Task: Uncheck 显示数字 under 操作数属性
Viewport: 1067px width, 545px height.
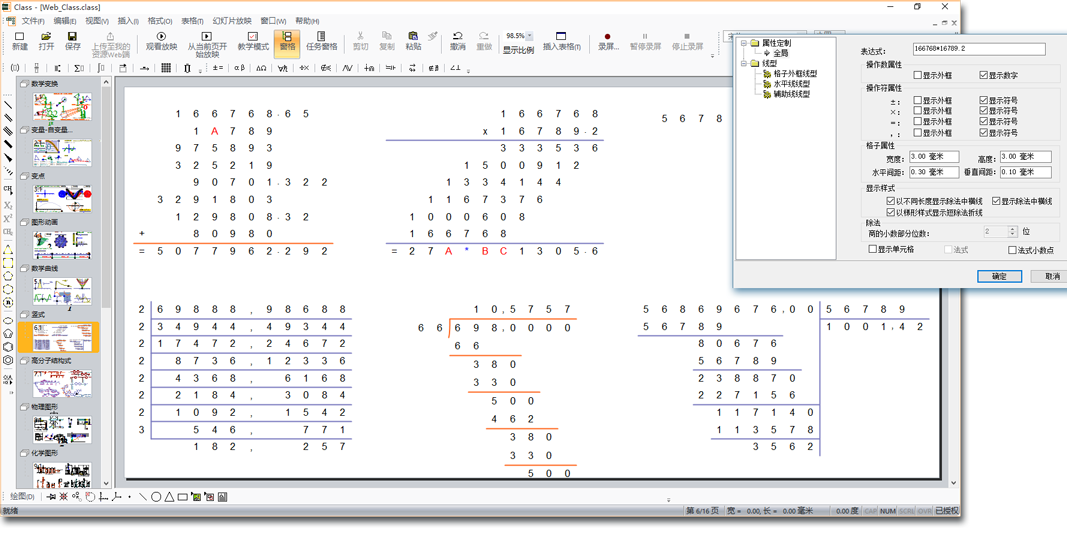Action: pos(984,76)
